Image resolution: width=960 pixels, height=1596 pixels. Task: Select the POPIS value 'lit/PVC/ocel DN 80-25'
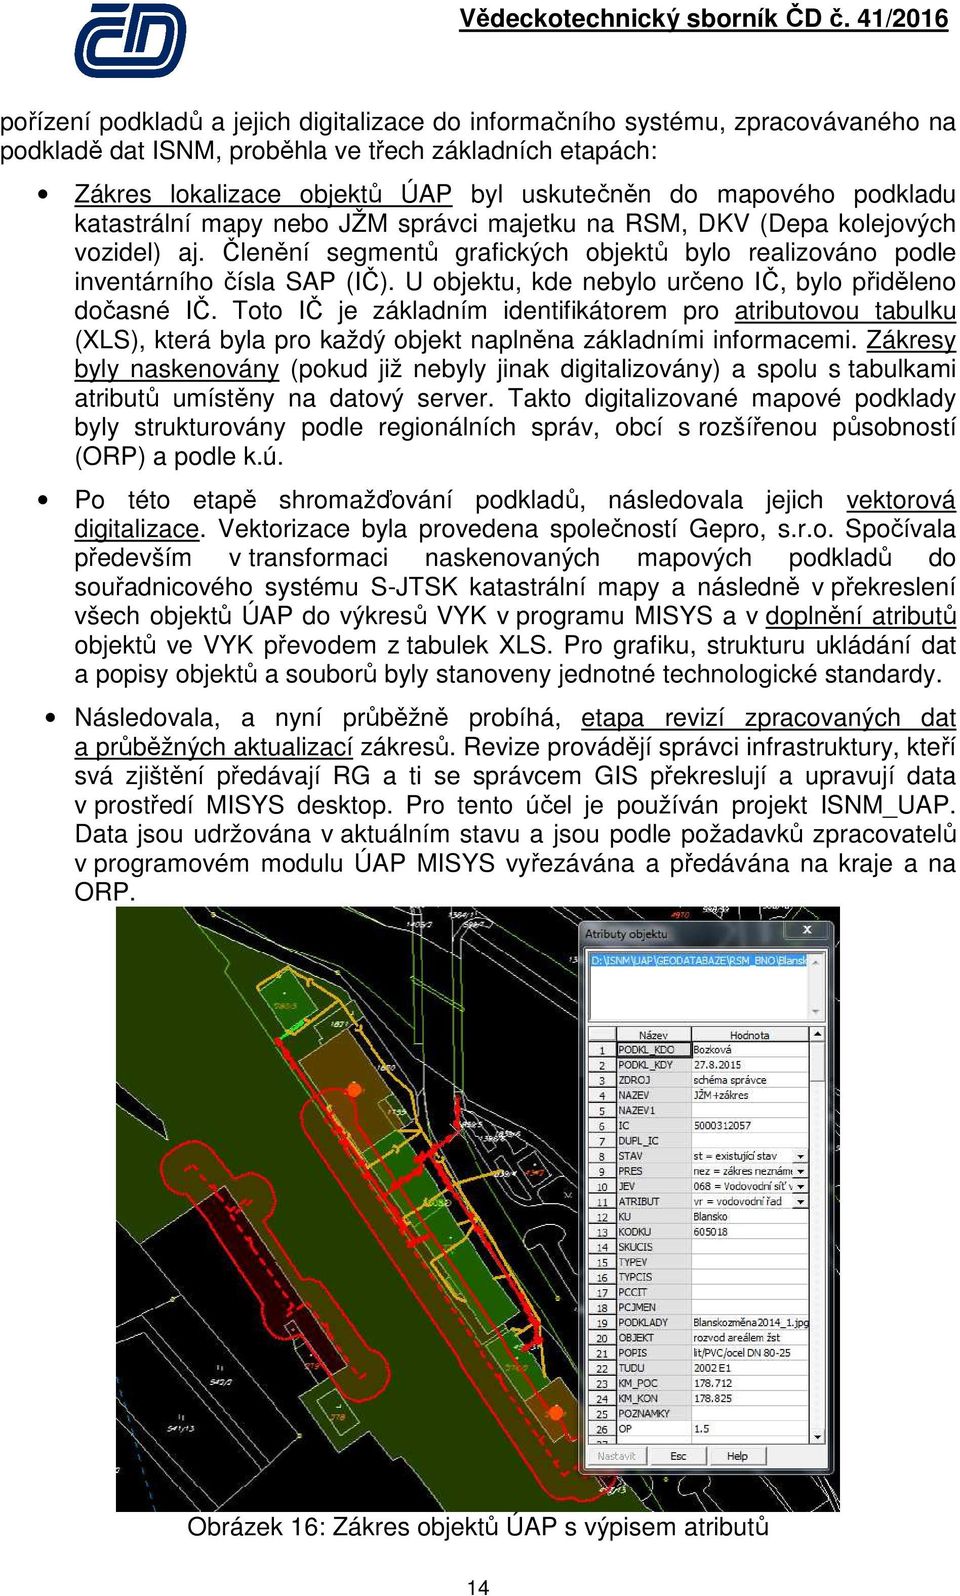coord(749,1353)
